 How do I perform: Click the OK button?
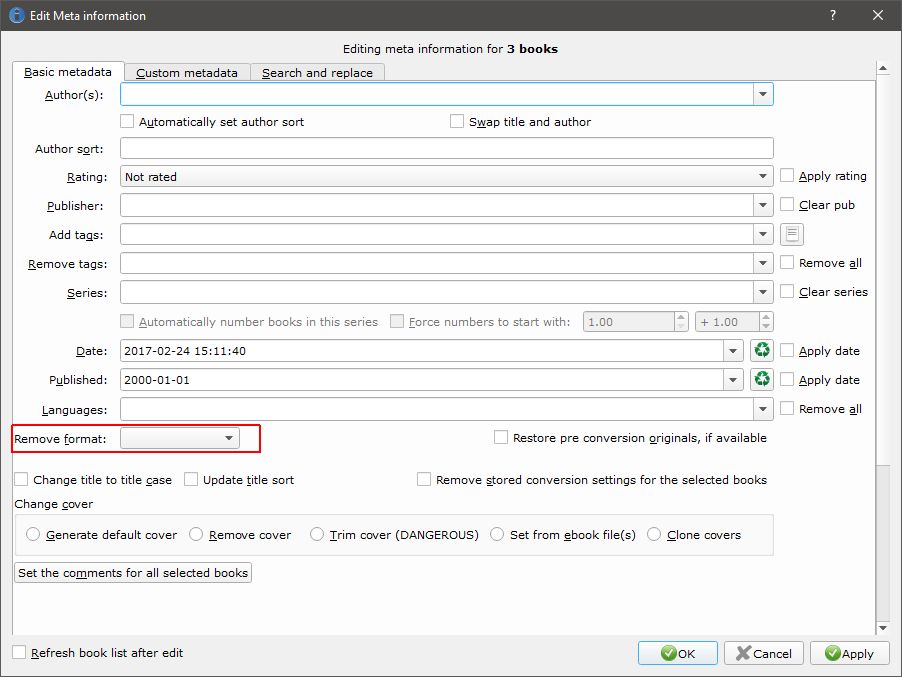[678, 653]
